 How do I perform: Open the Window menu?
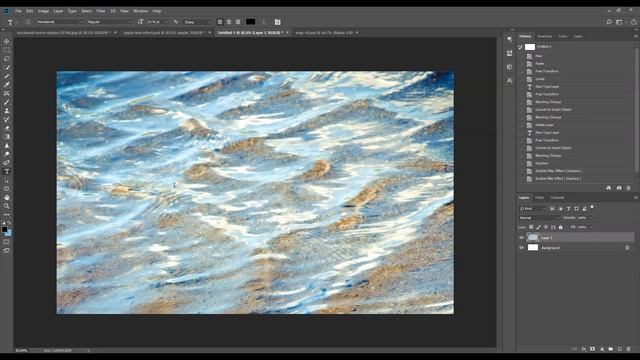click(141, 11)
